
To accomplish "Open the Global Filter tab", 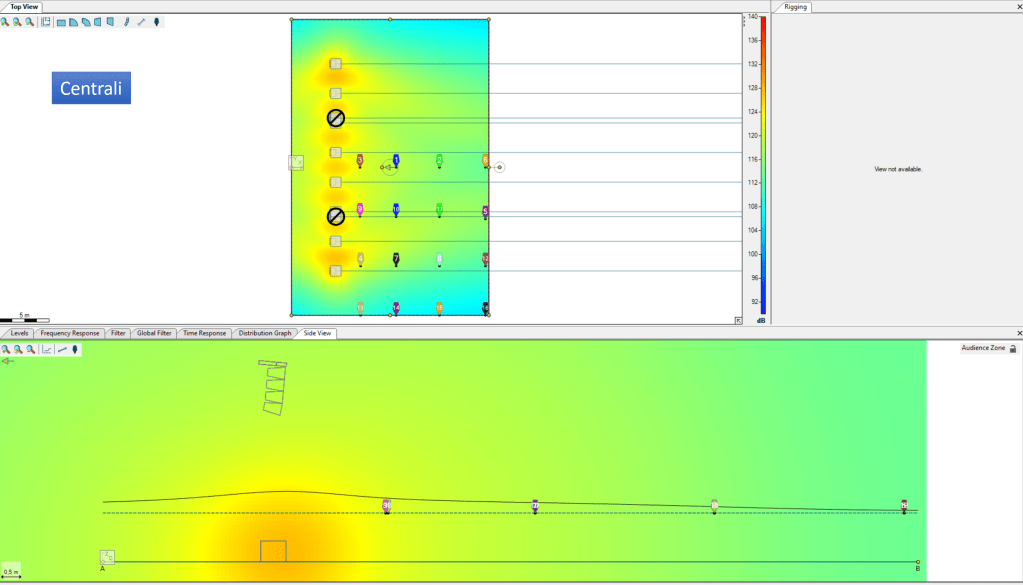I will (154, 333).
